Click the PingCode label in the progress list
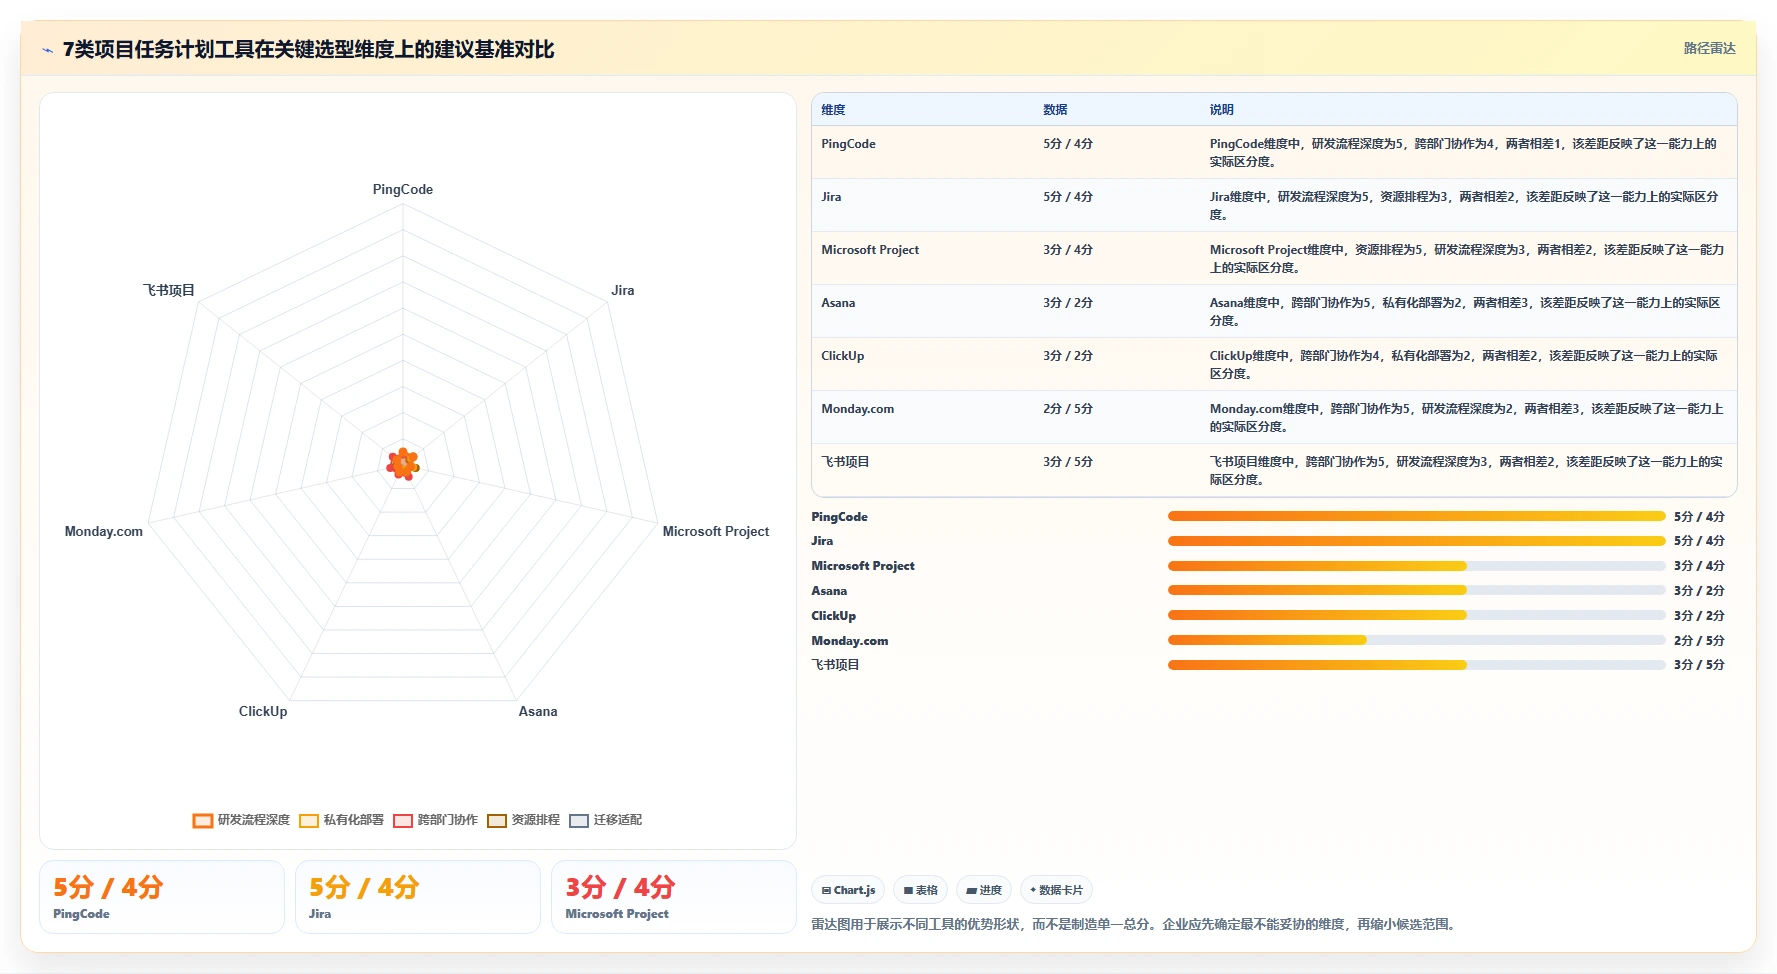The width and height of the screenshot is (1777, 974). pyautogui.click(x=839, y=517)
